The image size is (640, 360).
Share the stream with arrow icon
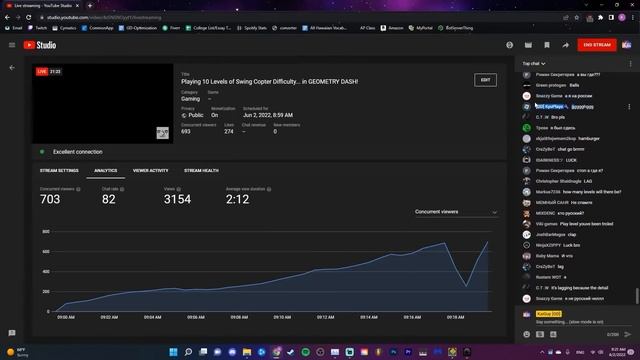coord(565,45)
